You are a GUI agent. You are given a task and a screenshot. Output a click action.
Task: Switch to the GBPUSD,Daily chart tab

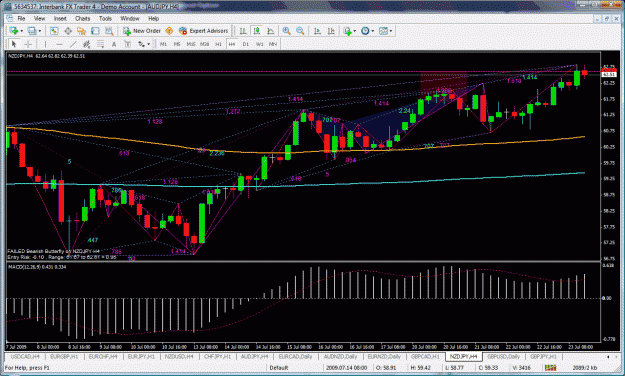click(503, 356)
